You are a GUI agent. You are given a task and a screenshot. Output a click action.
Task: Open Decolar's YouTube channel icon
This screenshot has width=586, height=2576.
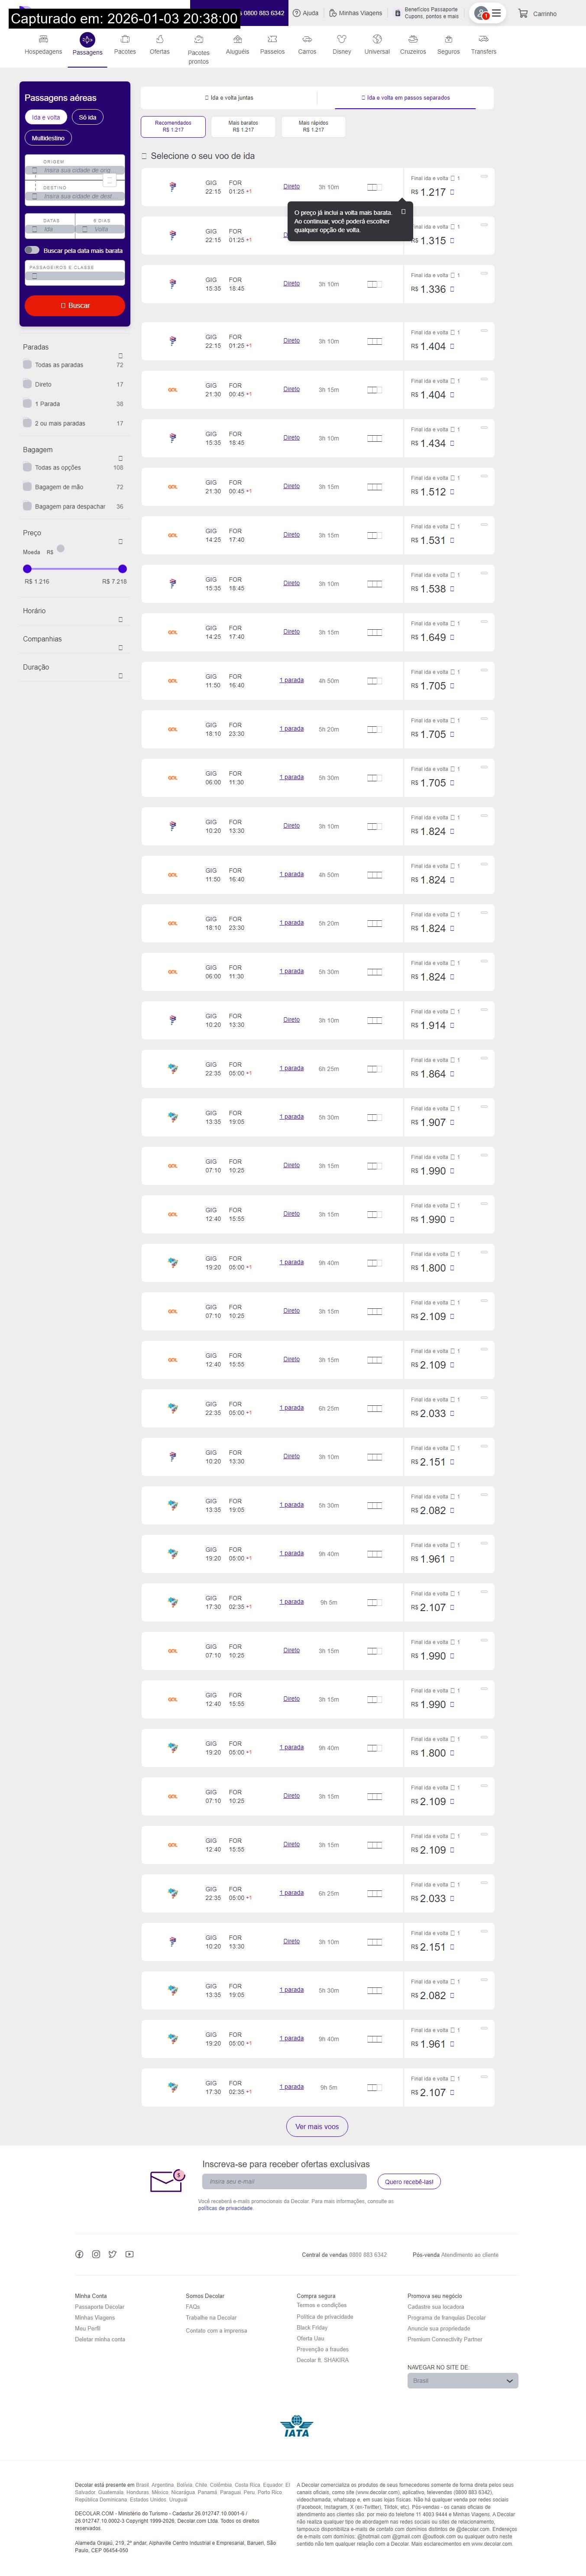(129, 2254)
